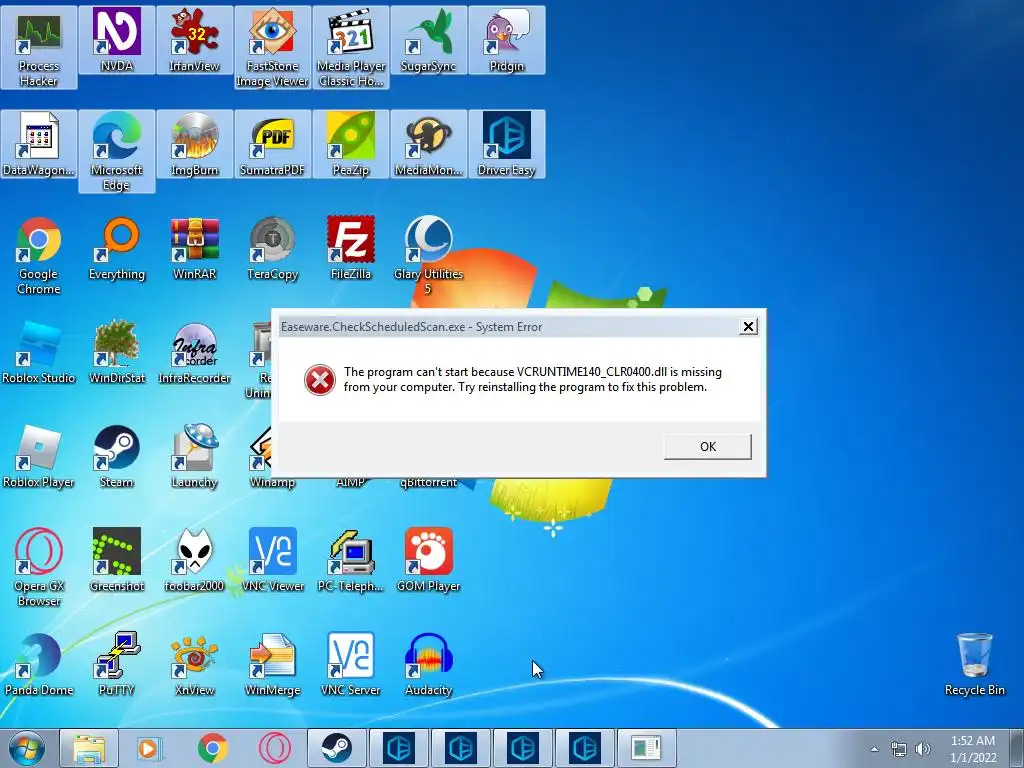The width and height of the screenshot is (1024, 768).
Task: Open foobar2000 desktop shortcut
Action: click(x=194, y=560)
